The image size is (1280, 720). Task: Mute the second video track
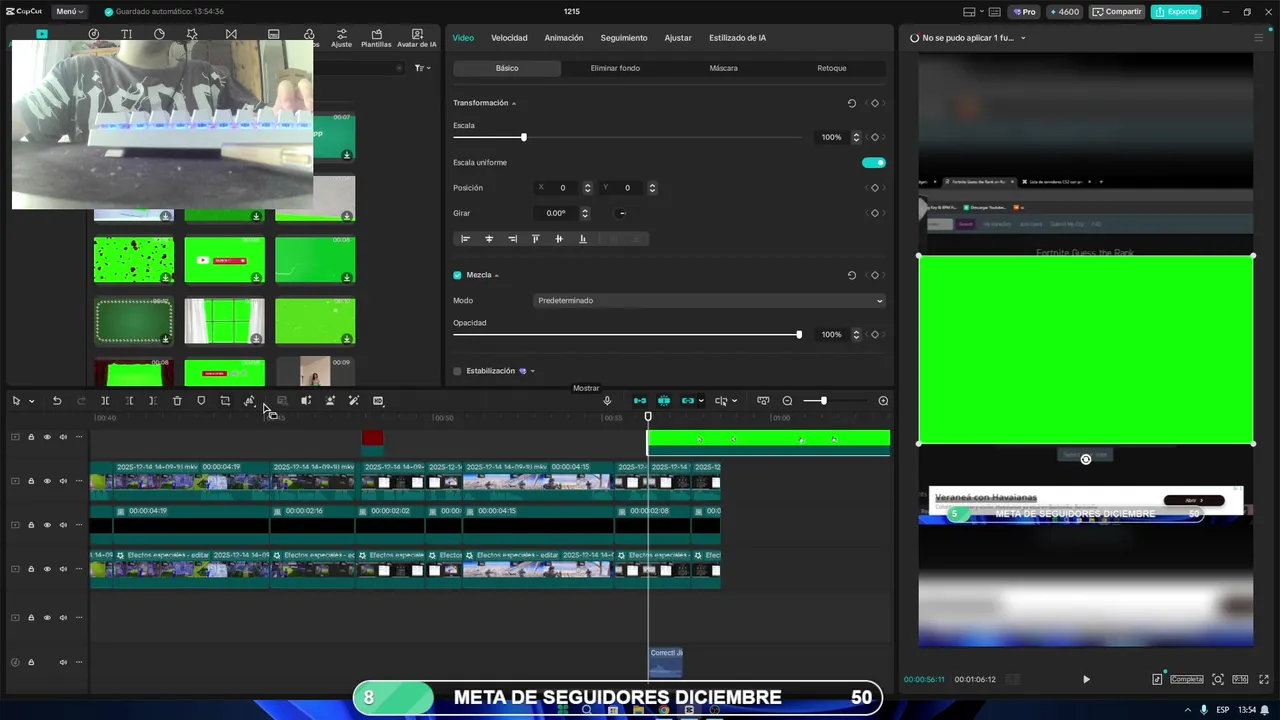click(x=63, y=525)
